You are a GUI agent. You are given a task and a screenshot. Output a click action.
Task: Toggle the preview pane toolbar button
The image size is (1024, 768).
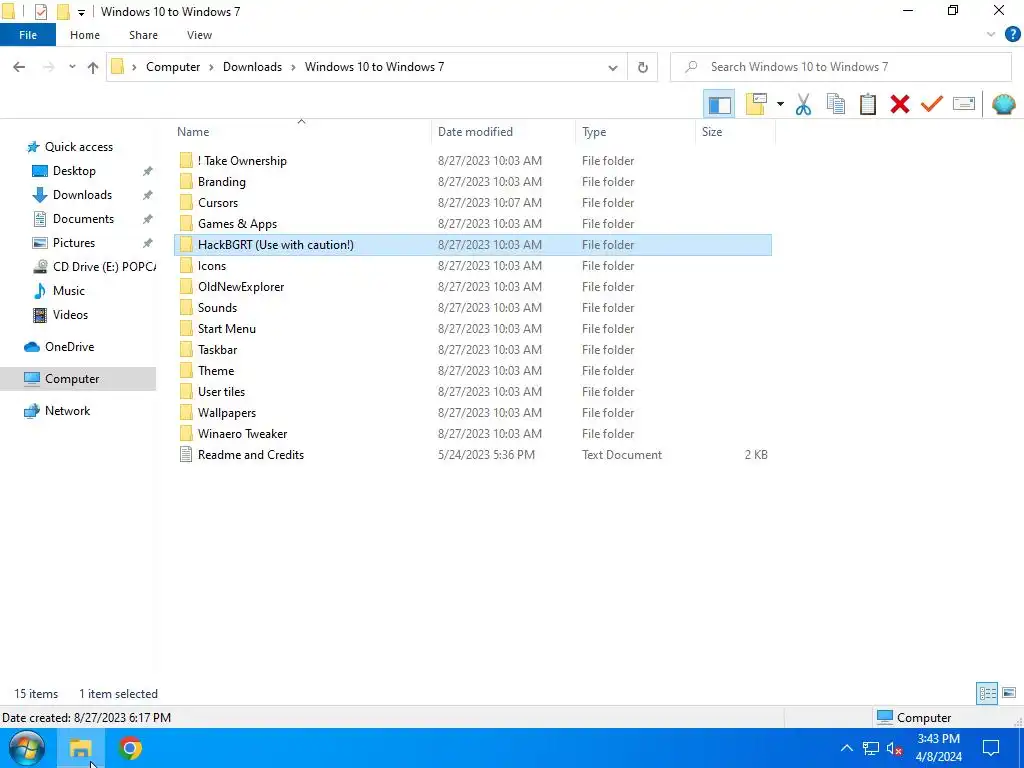point(719,104)
